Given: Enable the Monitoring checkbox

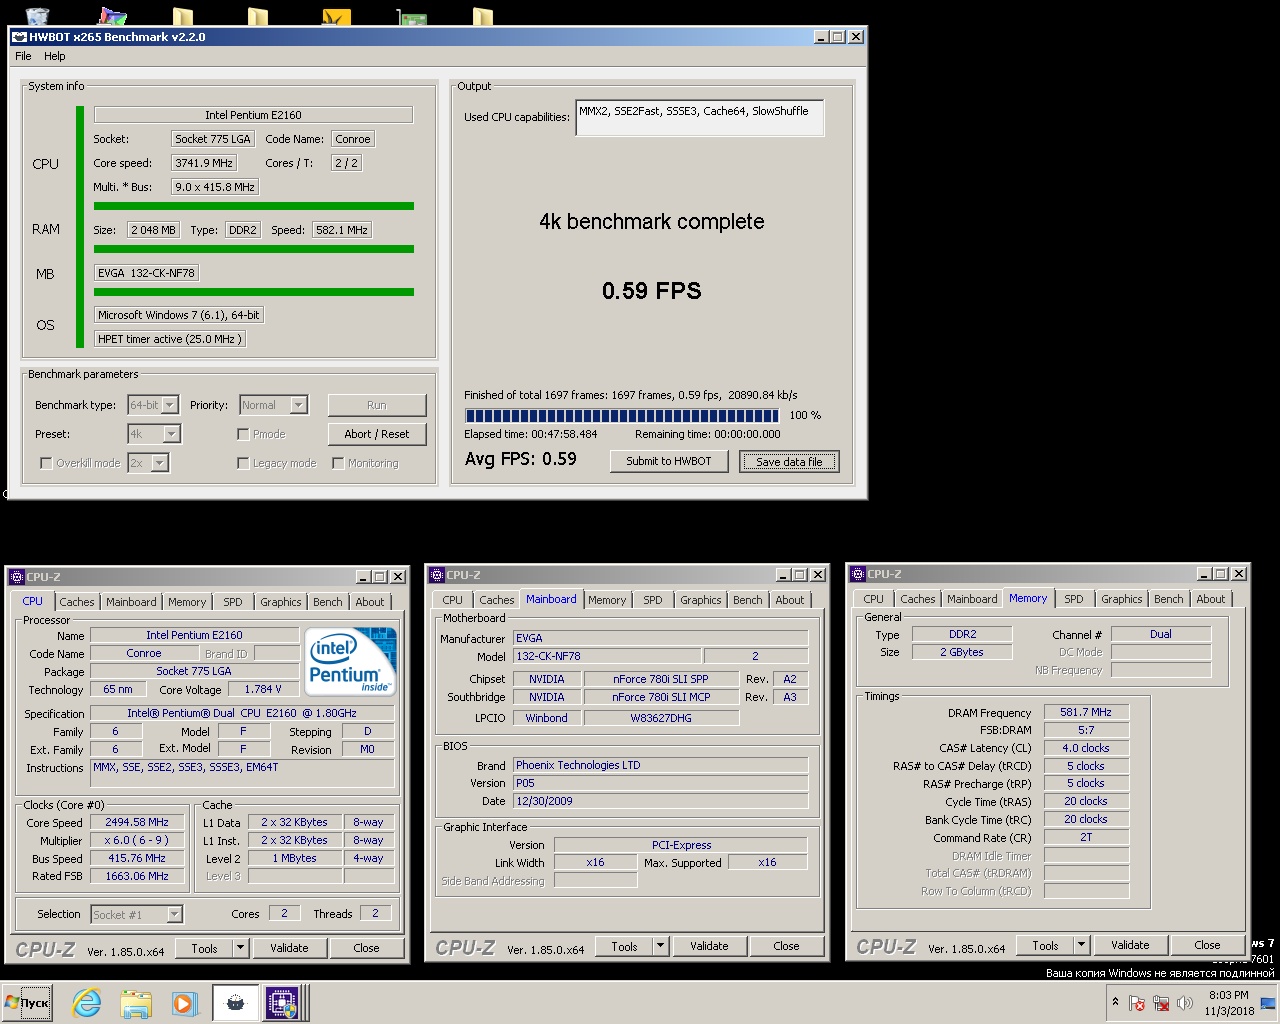Looking at the screenshot, I should point(338,463).
